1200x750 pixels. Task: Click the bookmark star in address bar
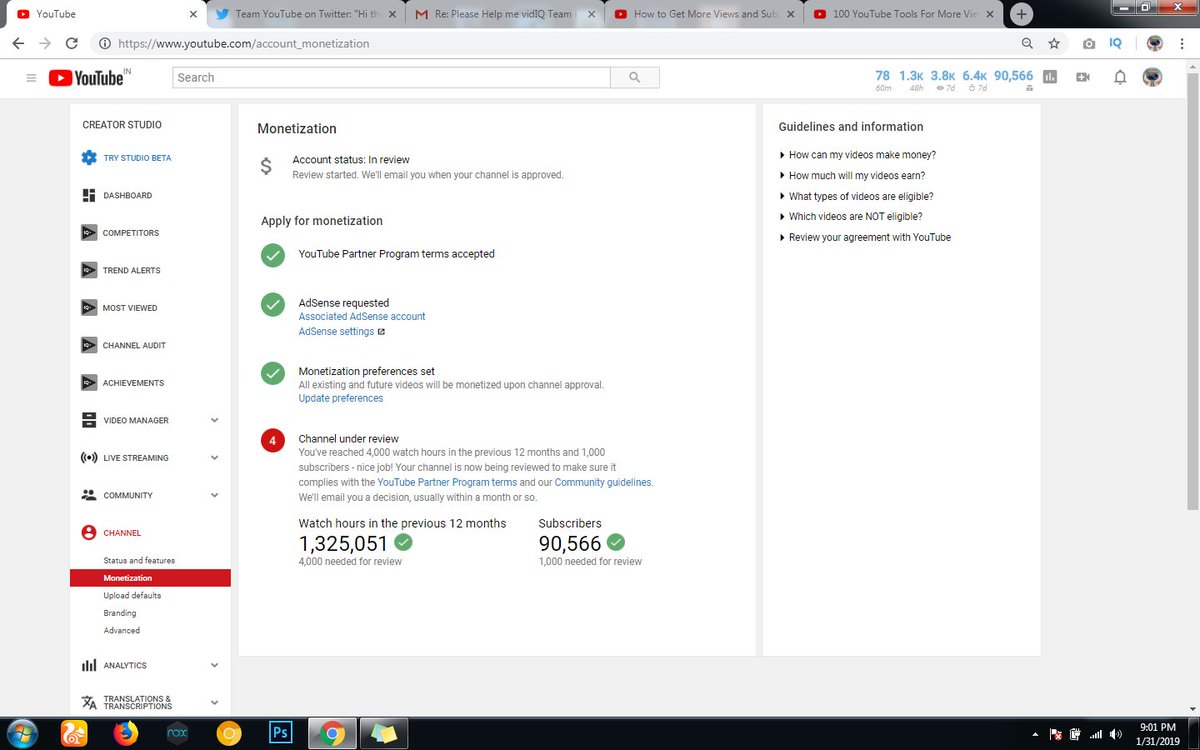point(1054,44)
